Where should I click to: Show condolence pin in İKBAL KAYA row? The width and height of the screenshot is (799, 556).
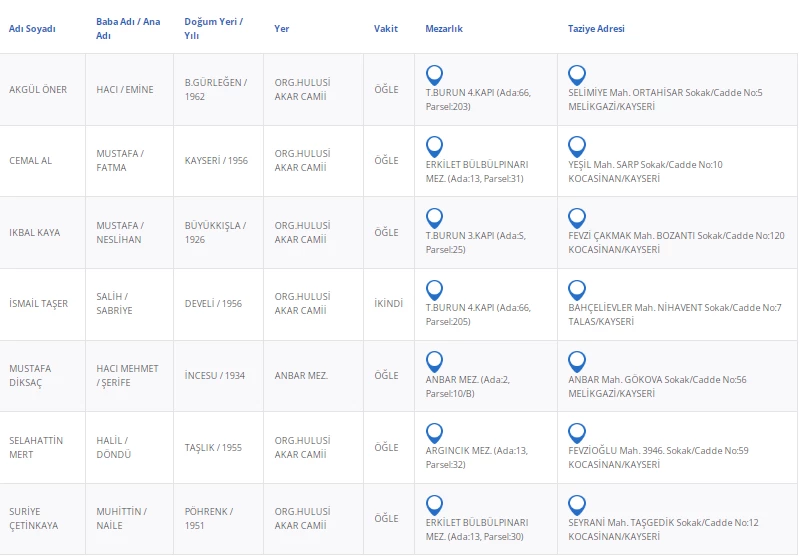[577, 217]
